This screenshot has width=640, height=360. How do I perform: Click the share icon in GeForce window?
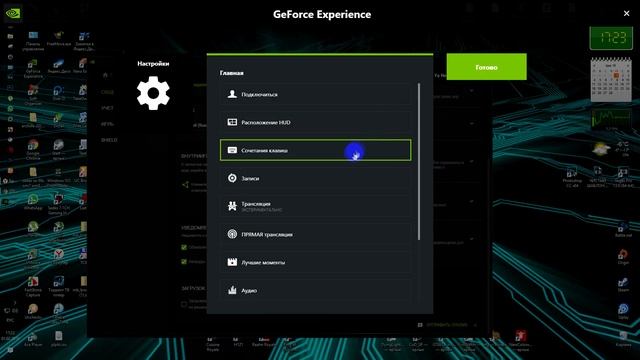click(x=185, y=185)
